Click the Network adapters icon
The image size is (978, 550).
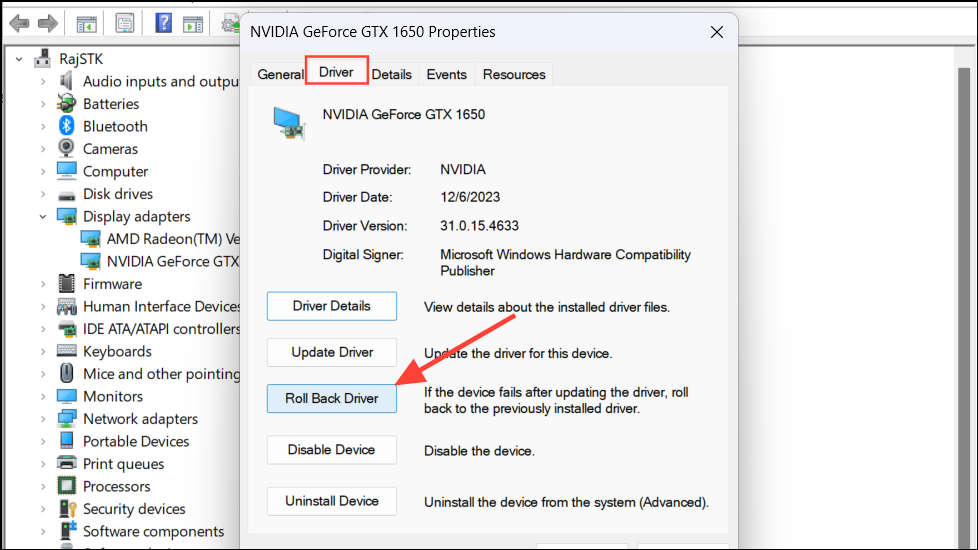[x=66, y=418]
